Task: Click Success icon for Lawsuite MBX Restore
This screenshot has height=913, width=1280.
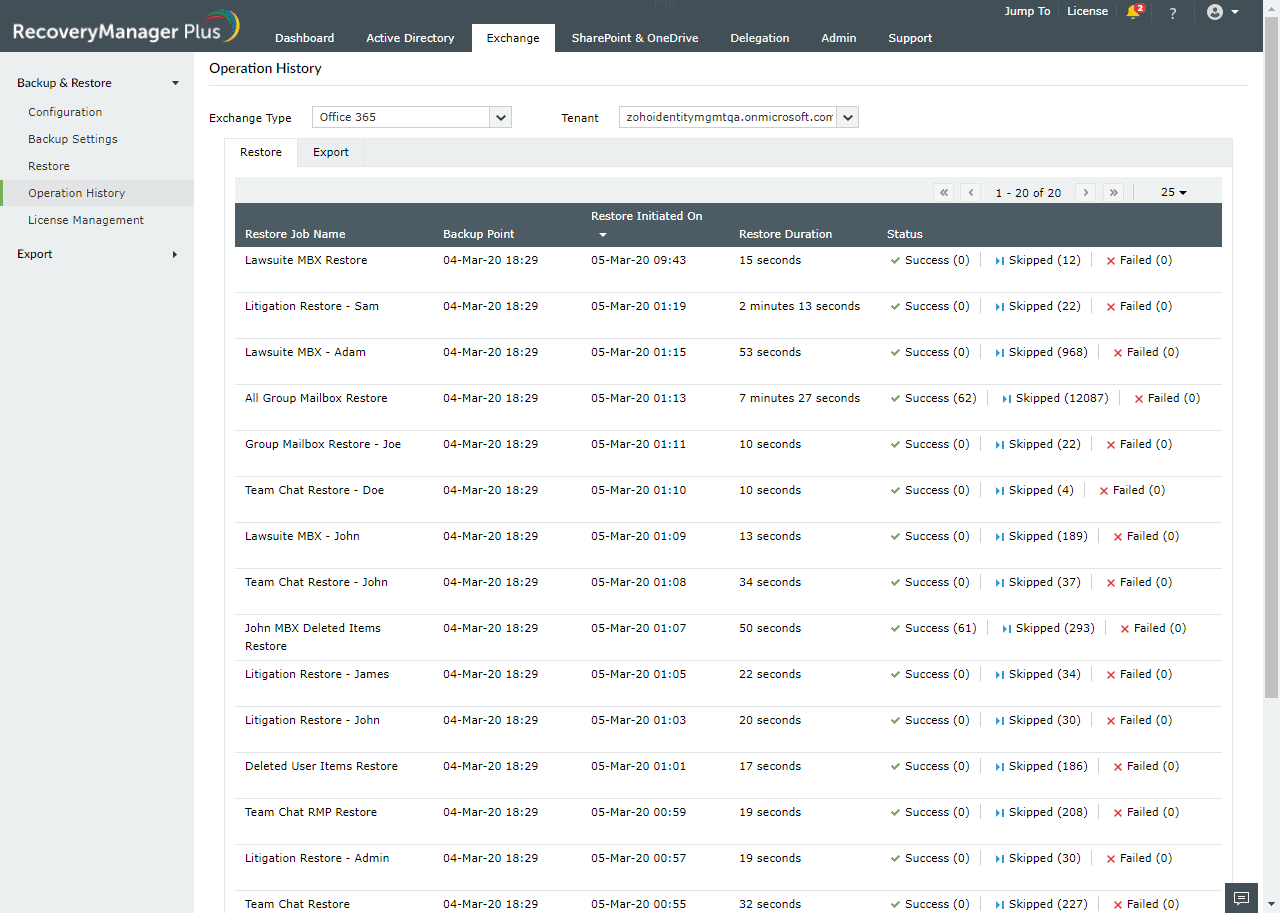Action: pyautogui.click(x=896, y=260)
